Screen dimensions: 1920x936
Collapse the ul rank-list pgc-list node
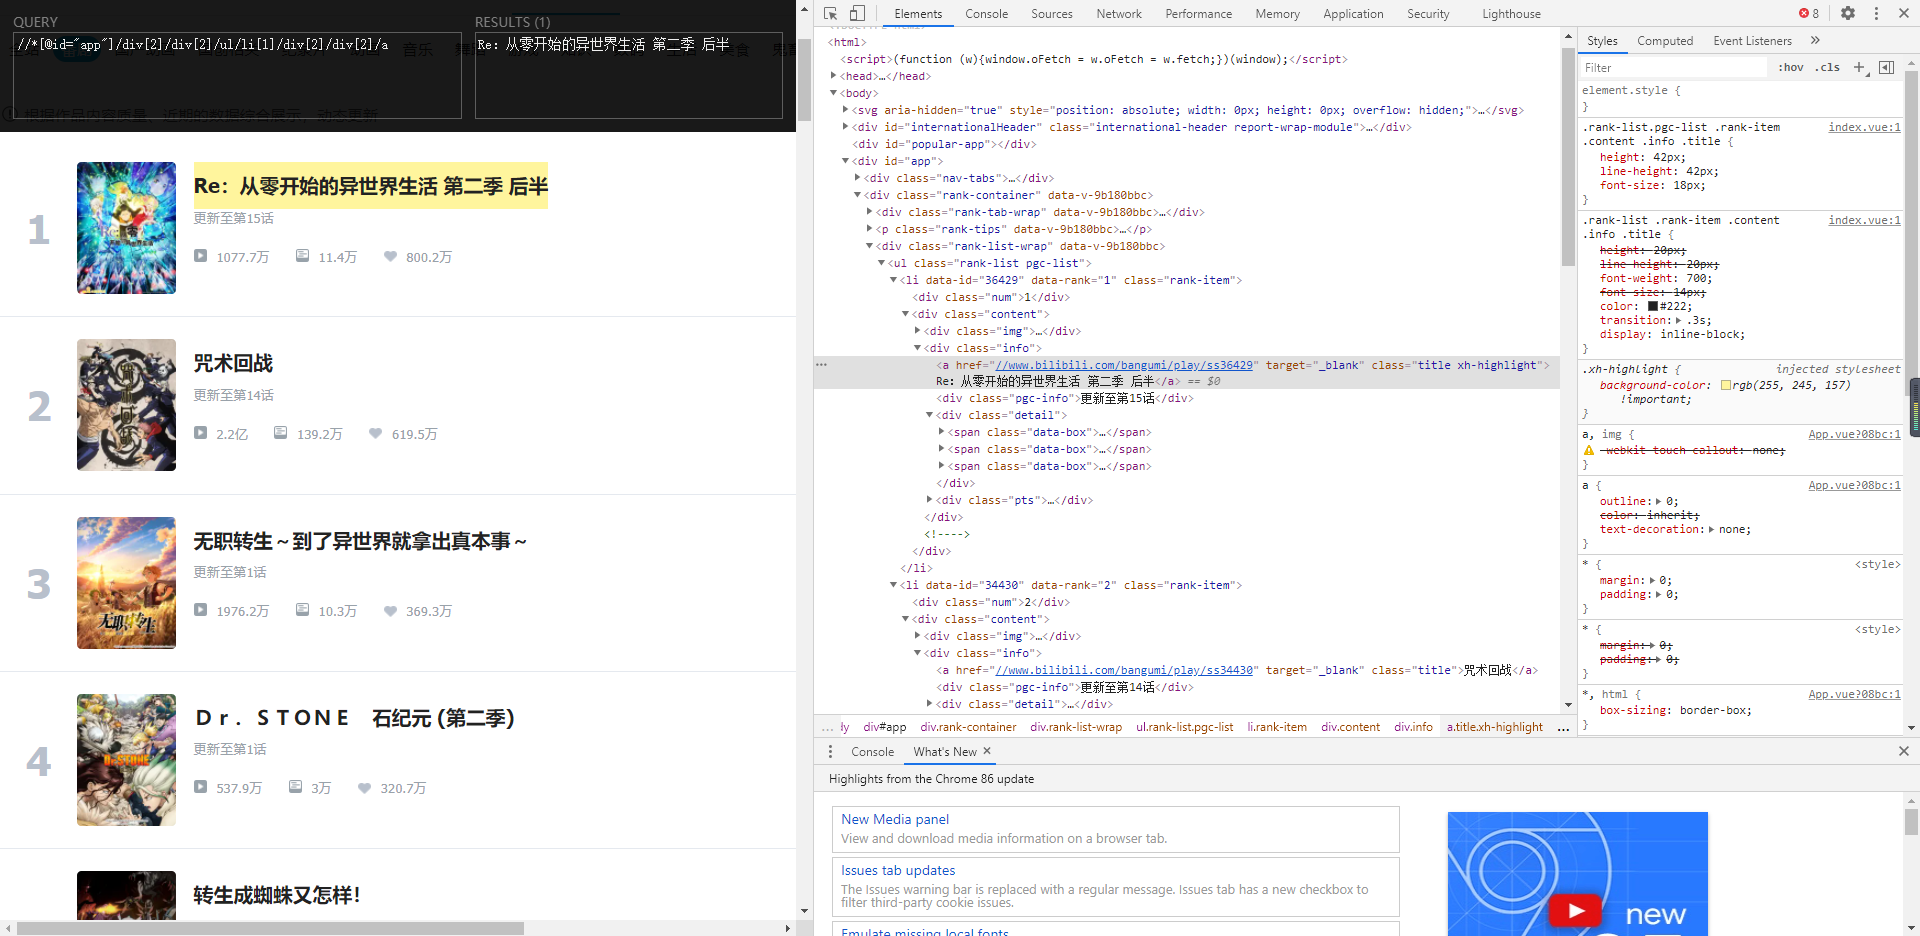pyautogui.click(x=881, y=263)
